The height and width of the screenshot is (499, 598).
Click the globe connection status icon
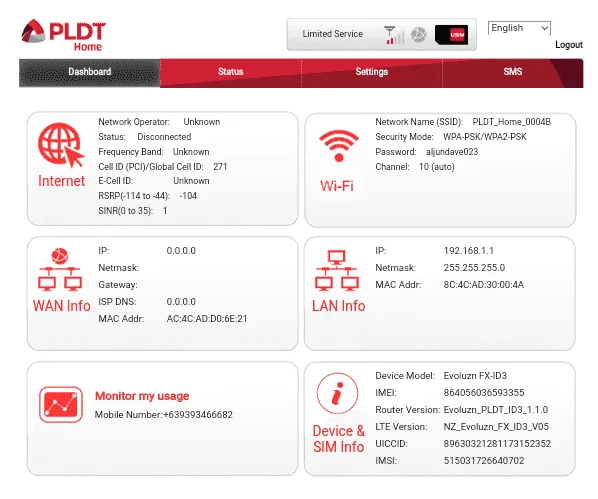tap(418, 35)
